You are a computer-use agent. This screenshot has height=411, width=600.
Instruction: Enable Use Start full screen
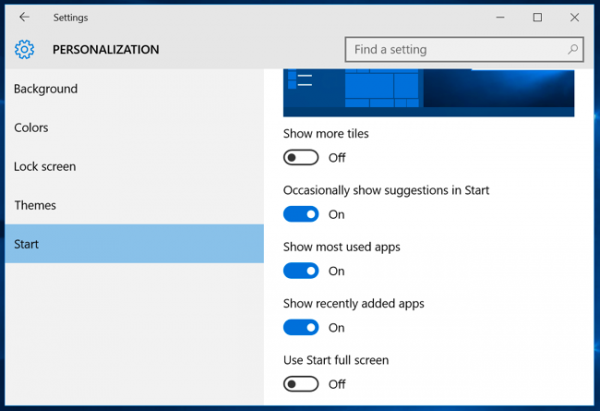pos(301,384)
